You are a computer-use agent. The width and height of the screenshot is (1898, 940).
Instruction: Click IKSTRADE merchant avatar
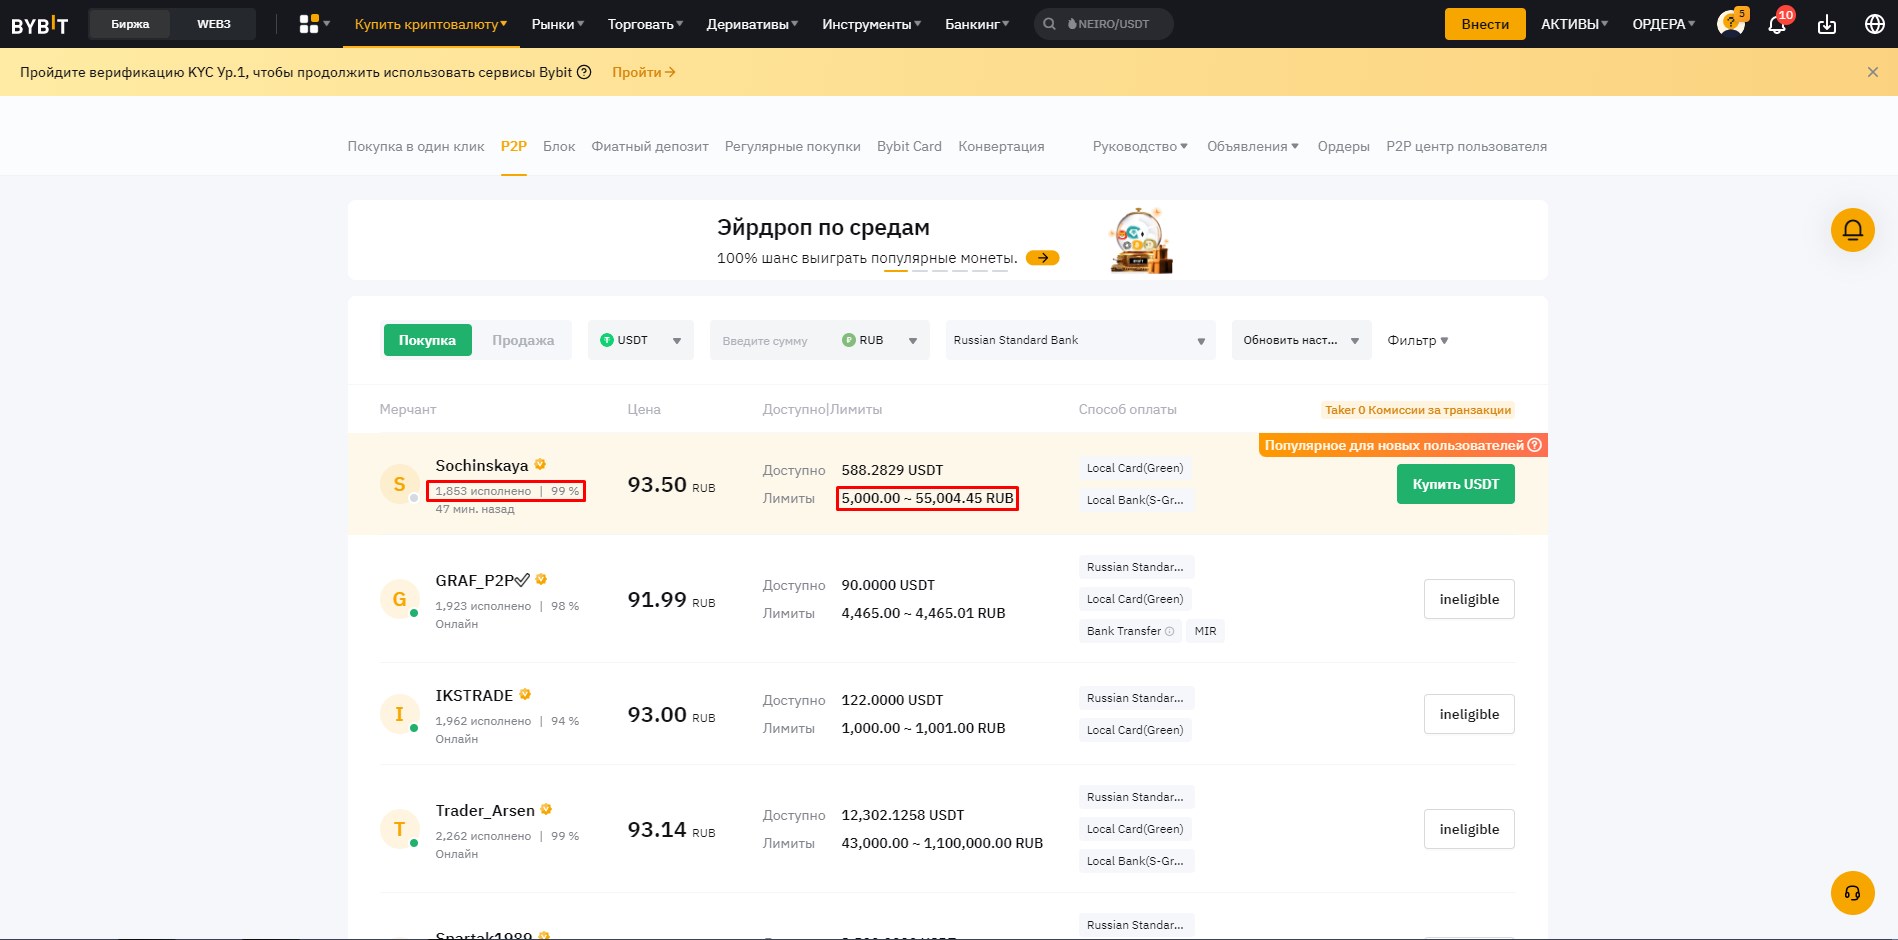point(399,714)
